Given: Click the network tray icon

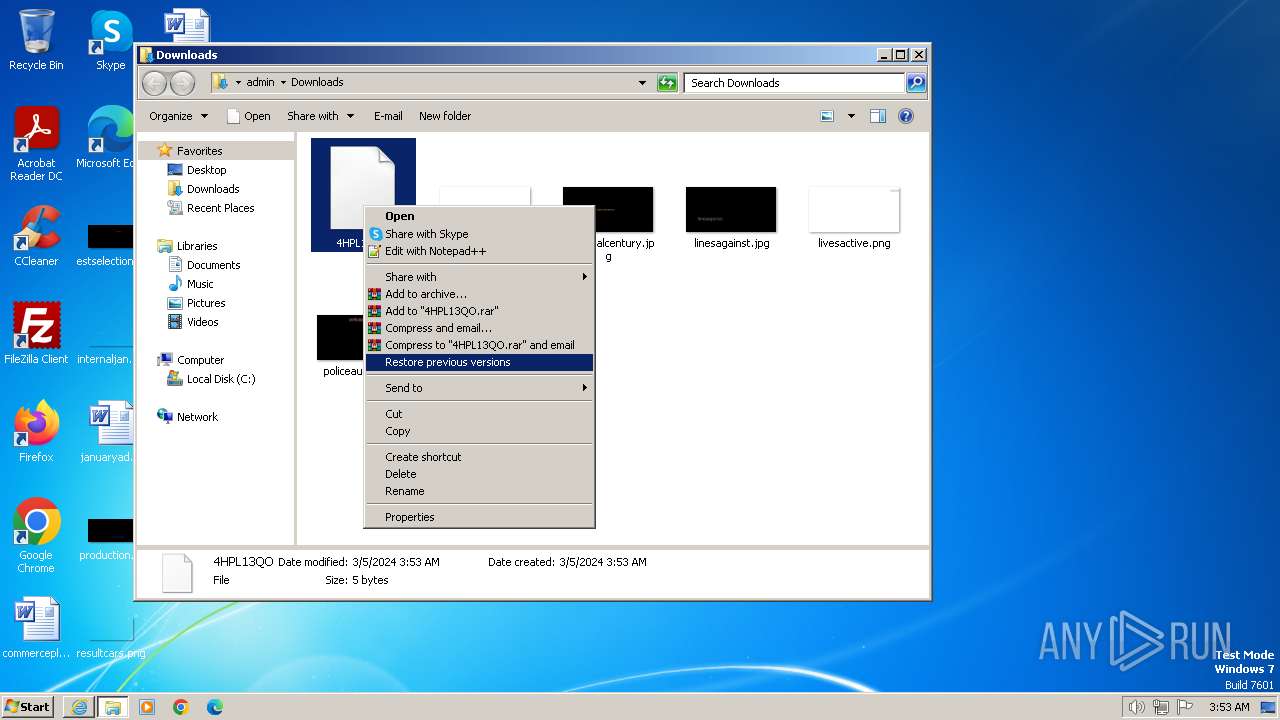Looking at the screenshot, I should click(1161, 707).
